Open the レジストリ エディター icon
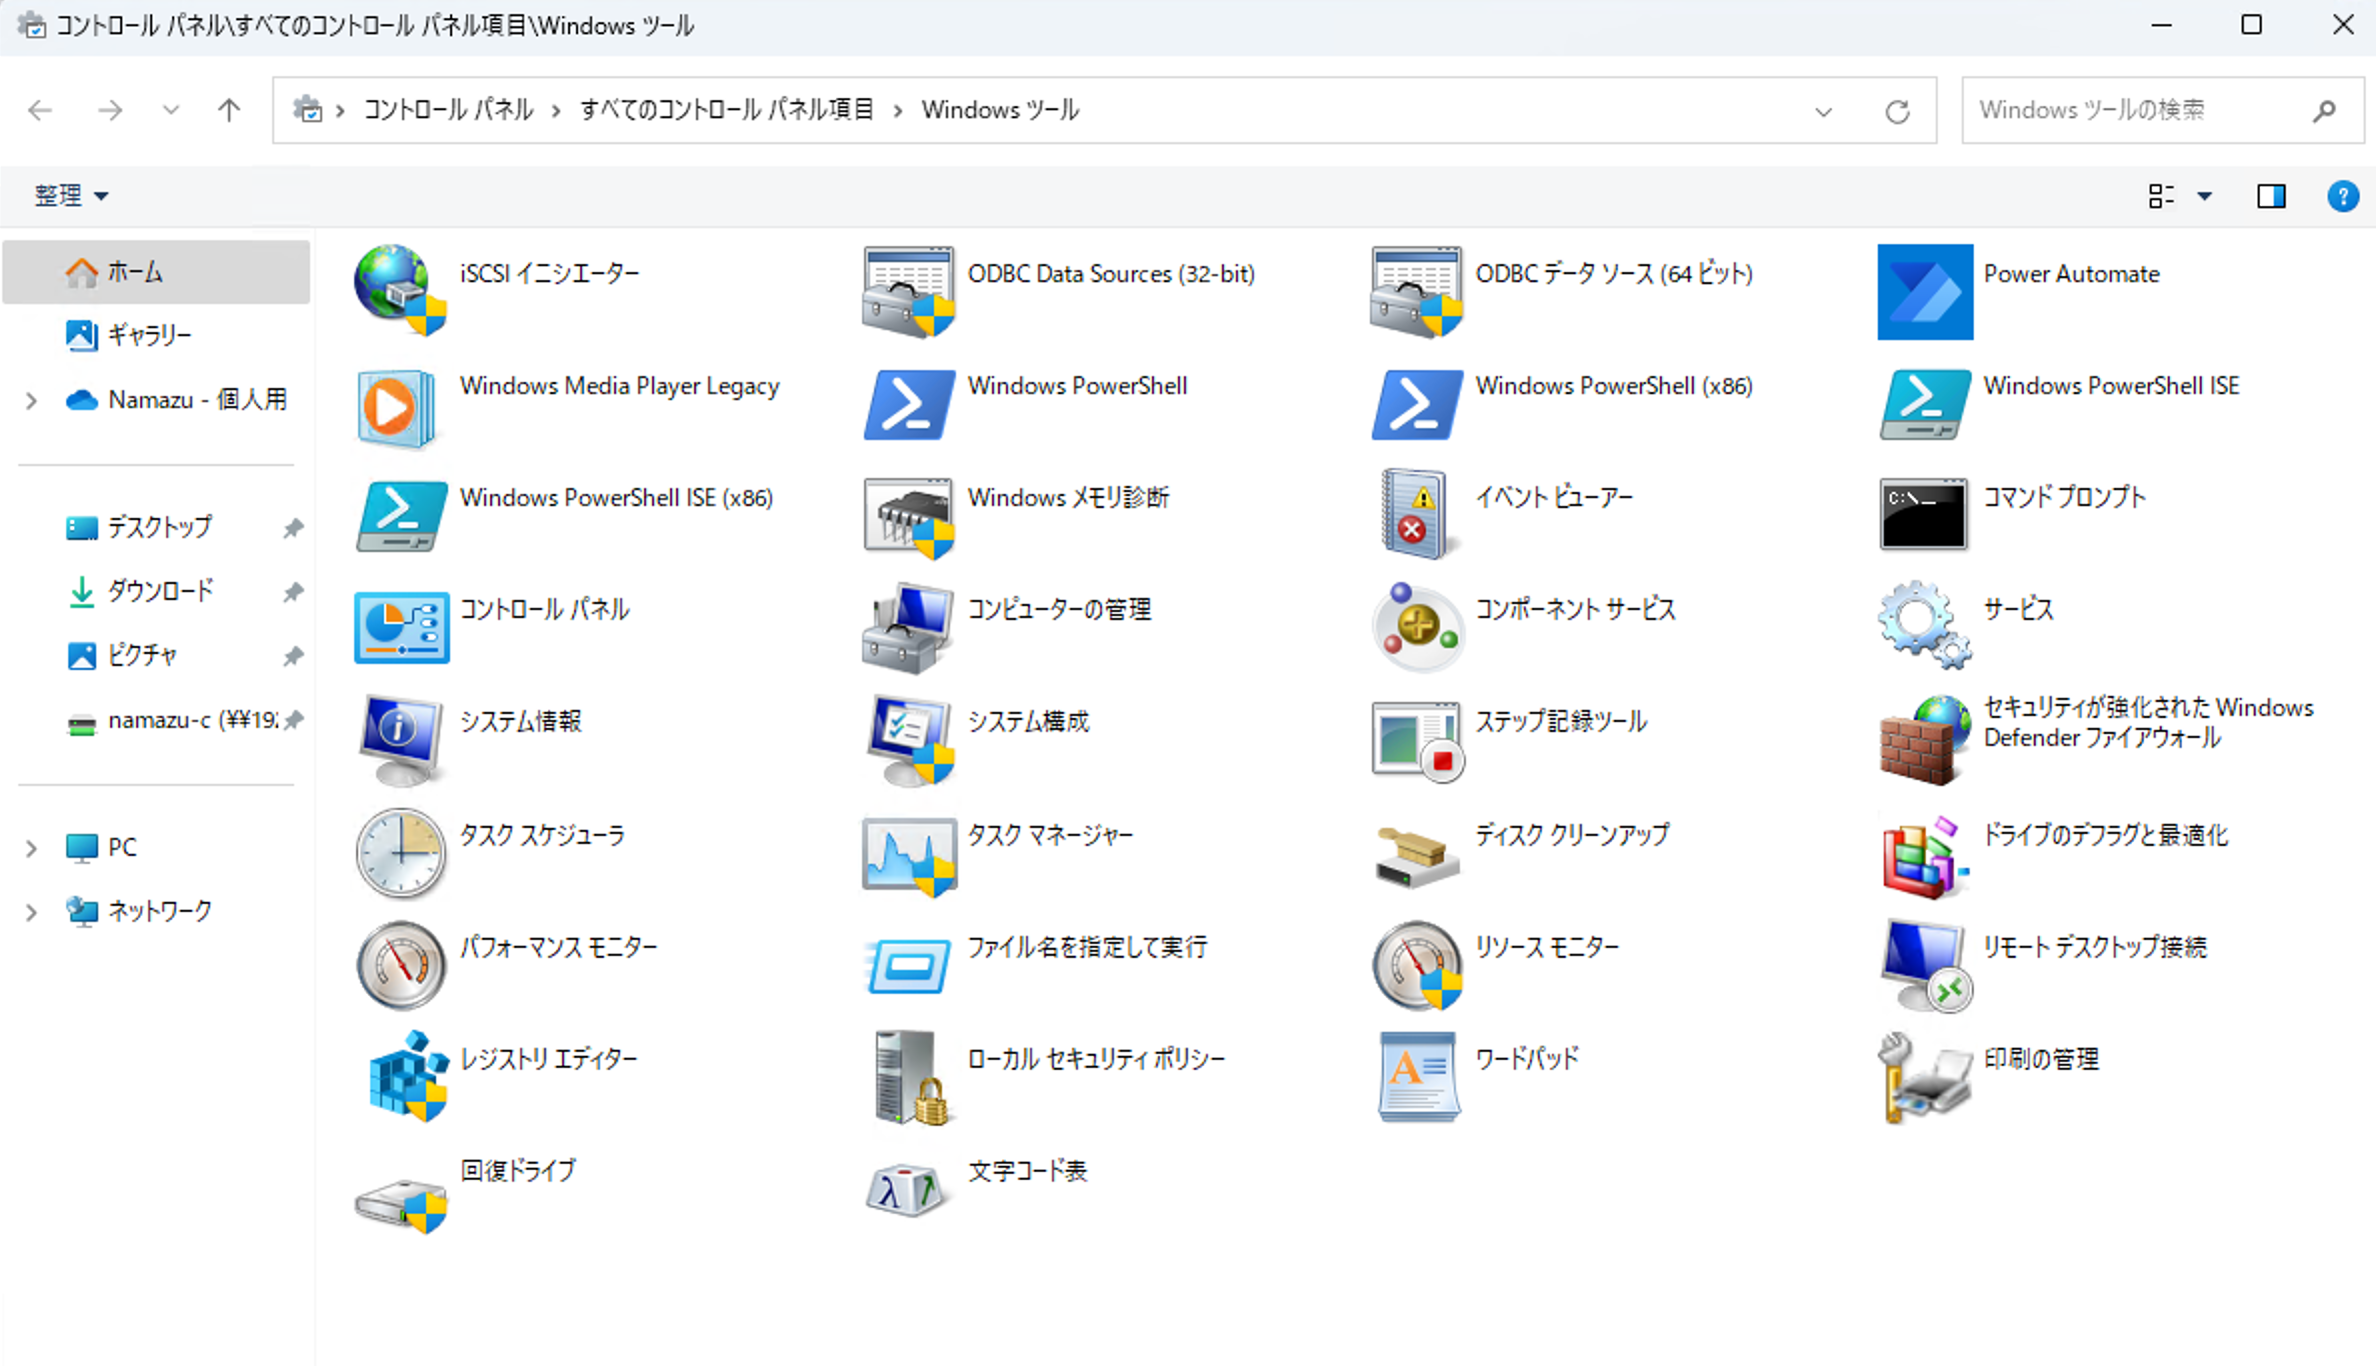 tap(406, 1076)
